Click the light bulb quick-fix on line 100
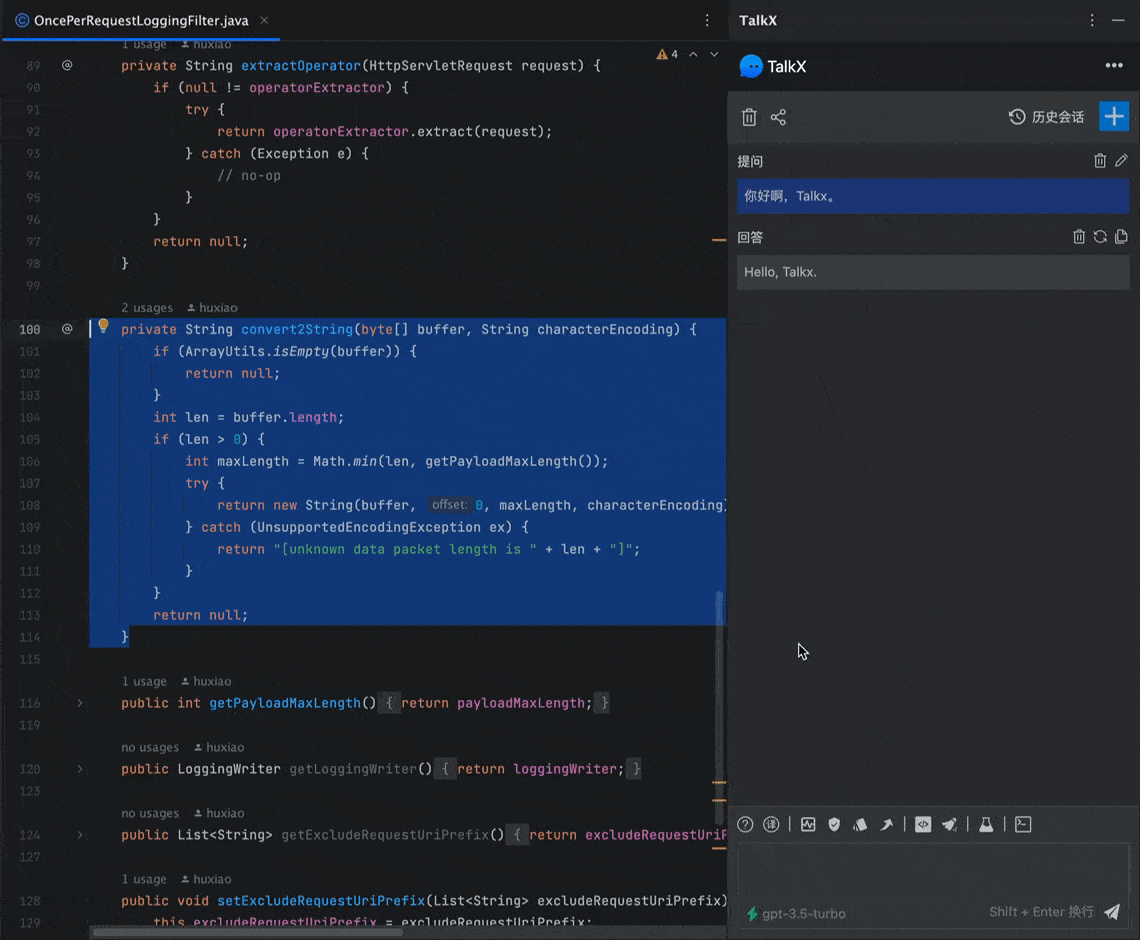 (103, 326)
